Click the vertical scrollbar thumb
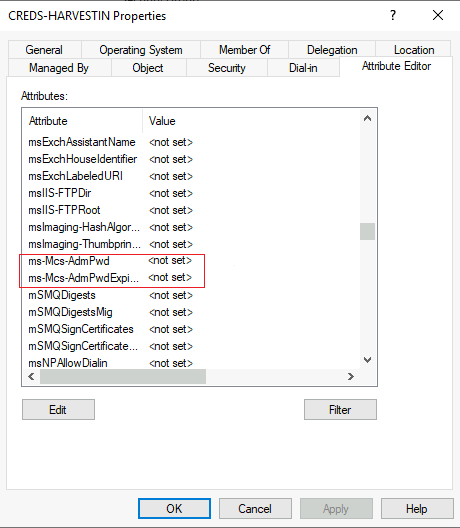This screenshot has width=460, height=528. pyautogui.click(x=367, y=231)
